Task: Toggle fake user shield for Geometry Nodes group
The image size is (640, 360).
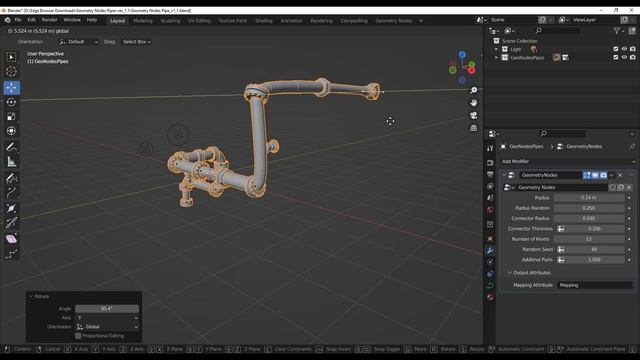Action: 612,187
